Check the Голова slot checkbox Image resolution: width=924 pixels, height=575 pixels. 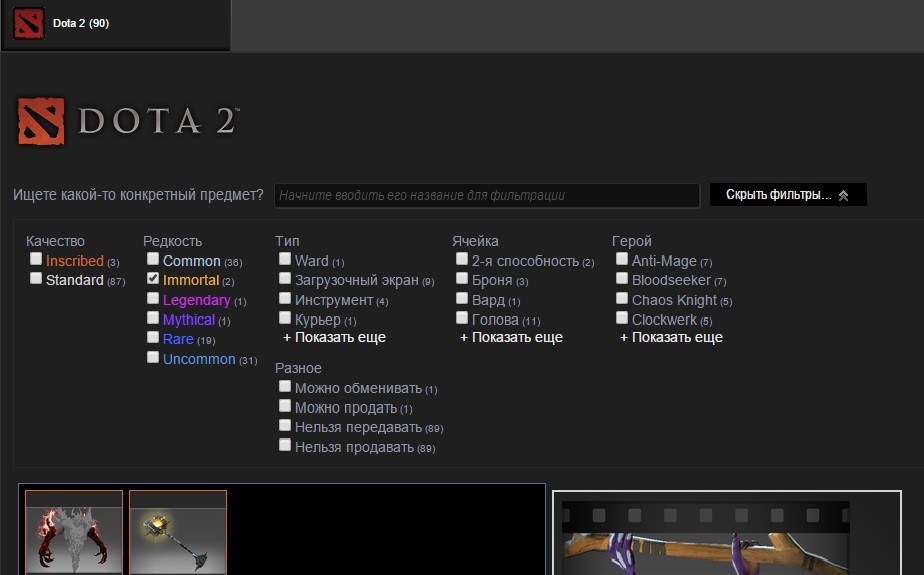click(x=461, y=318)
